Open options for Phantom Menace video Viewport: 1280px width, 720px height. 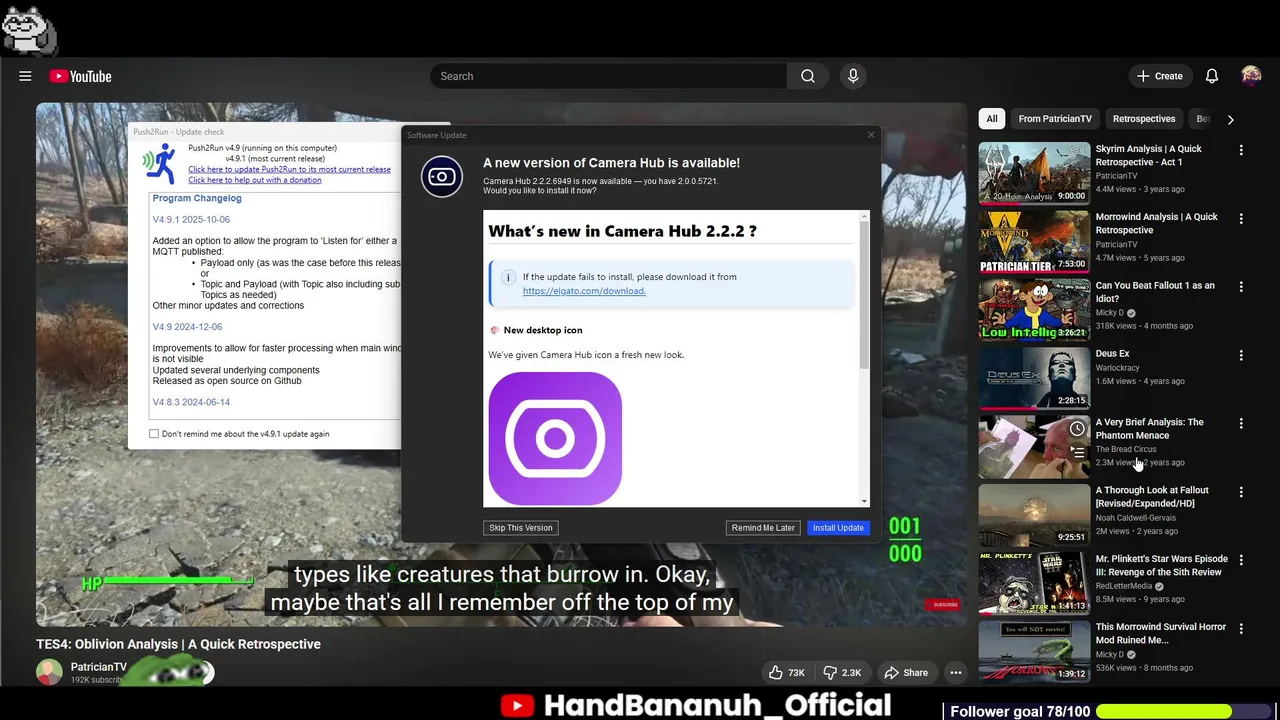coord(1241,423)
